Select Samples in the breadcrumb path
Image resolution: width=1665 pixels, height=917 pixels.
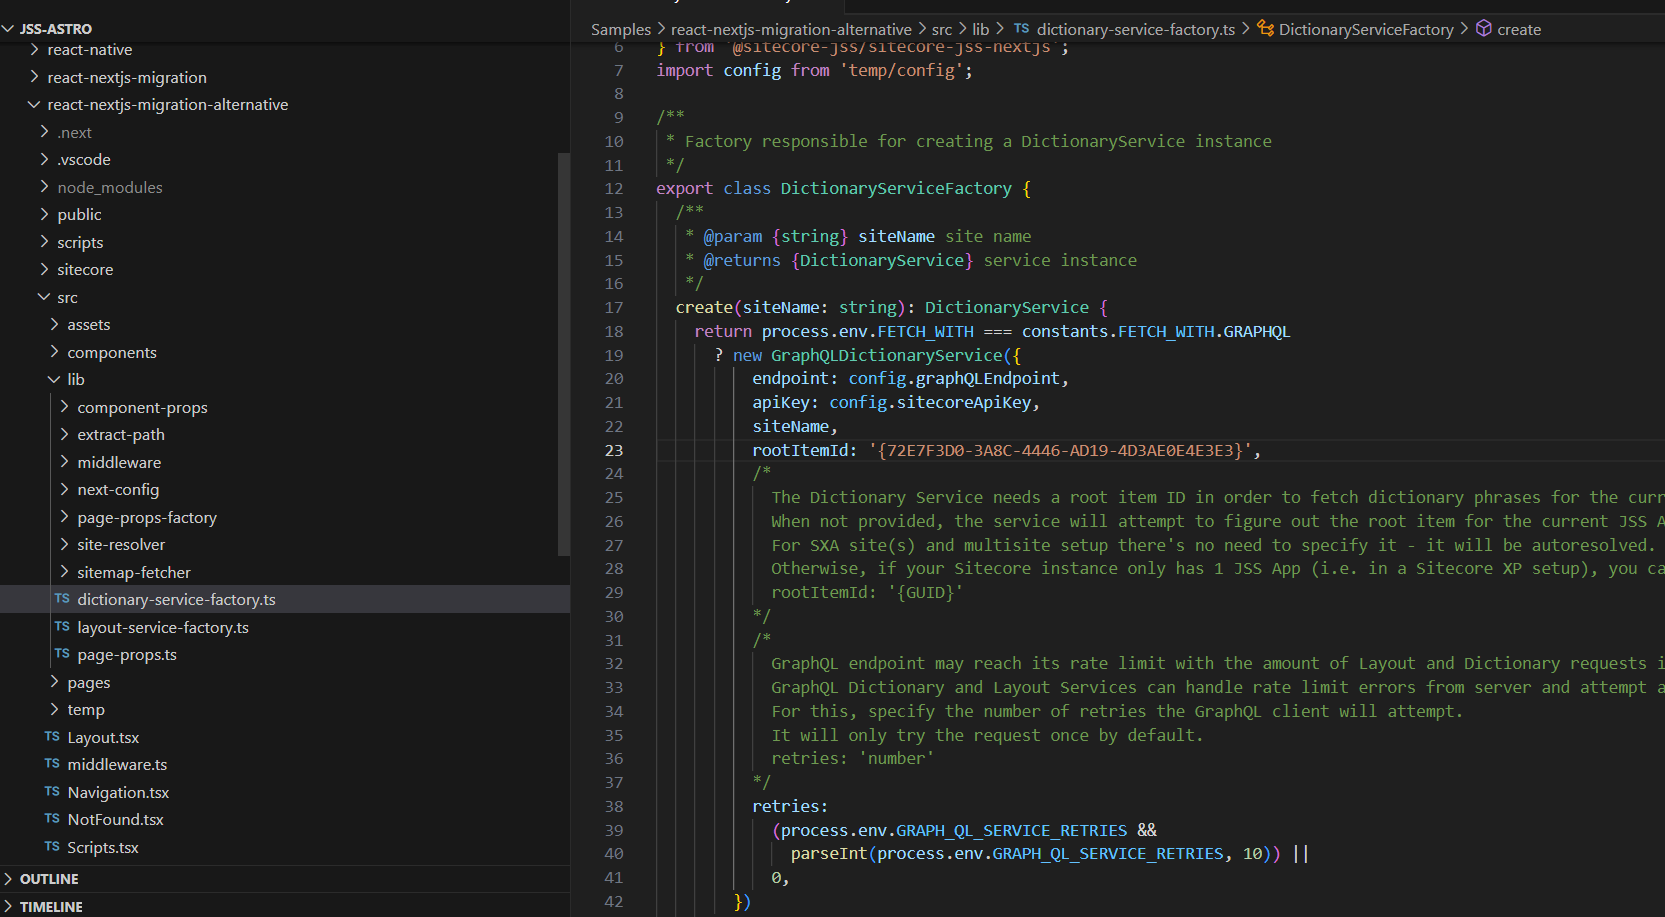coord(620,30)
